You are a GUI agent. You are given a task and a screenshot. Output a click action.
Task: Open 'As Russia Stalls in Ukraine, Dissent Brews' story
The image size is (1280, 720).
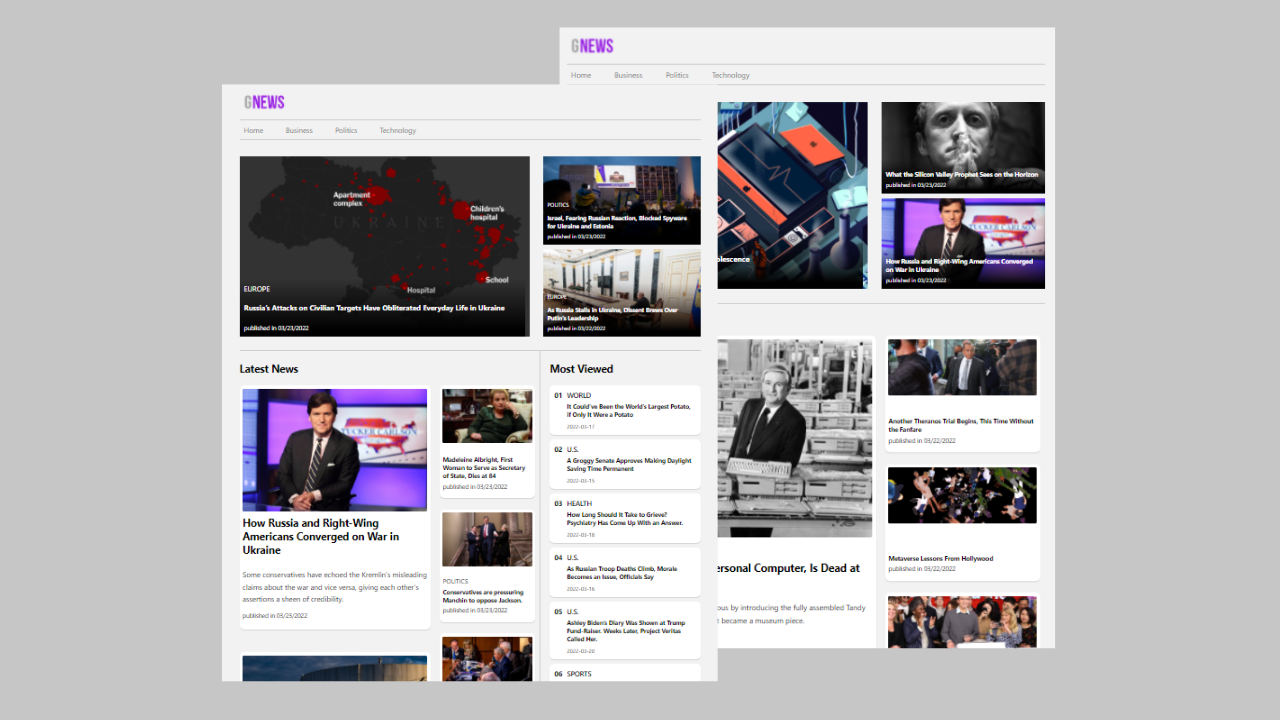coord(612,314)
